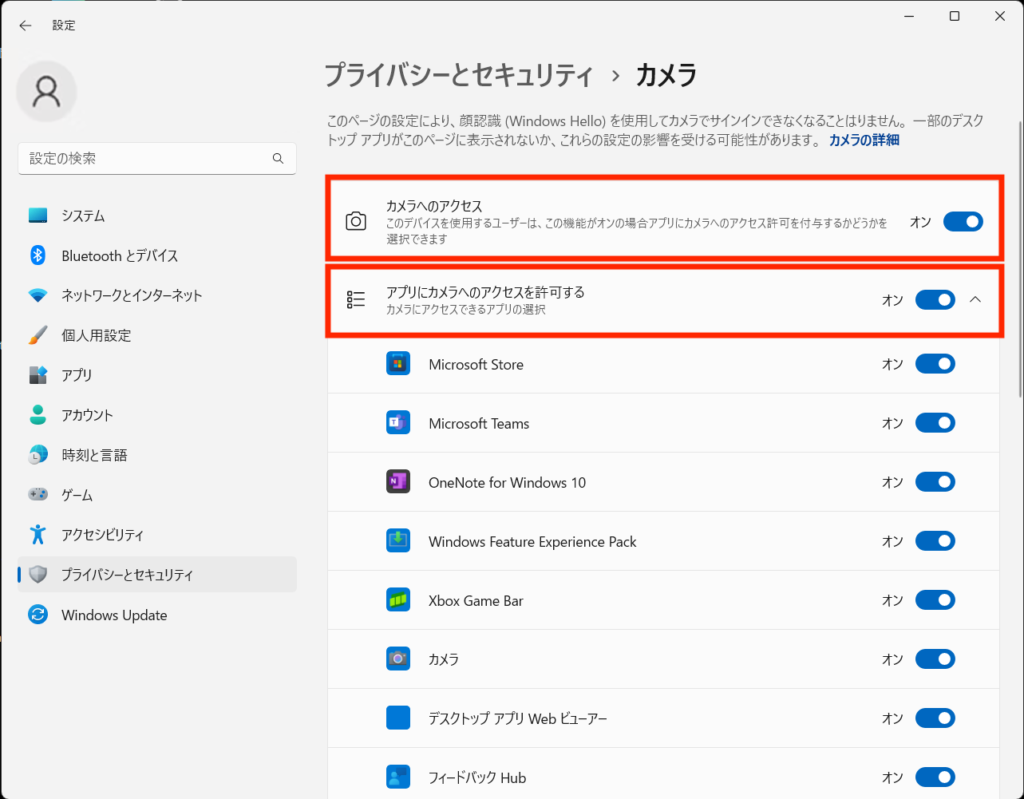Click the Microsoft Store app icon
This screenshot has width=1024, height=799.
(x=398, y=364)
